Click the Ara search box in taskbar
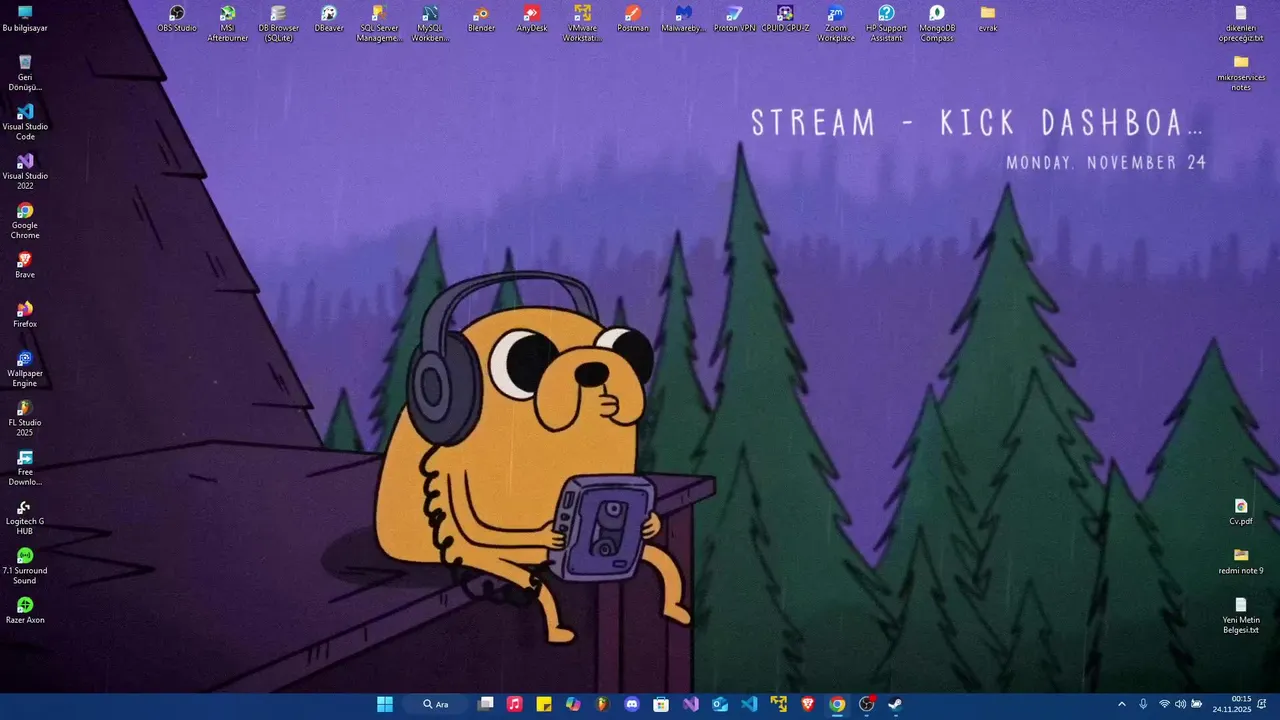This screenshot has width=1280, height=720. 436,704
